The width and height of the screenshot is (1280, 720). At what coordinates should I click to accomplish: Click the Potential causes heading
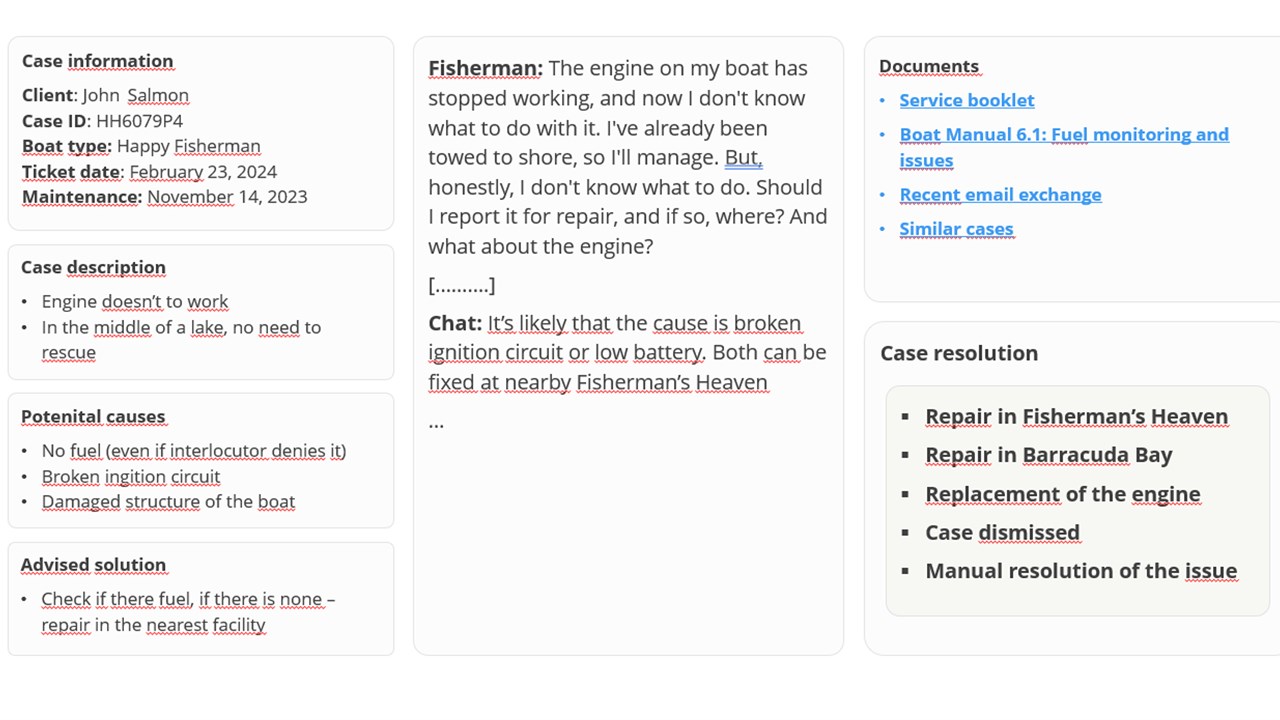coord(93,416)
